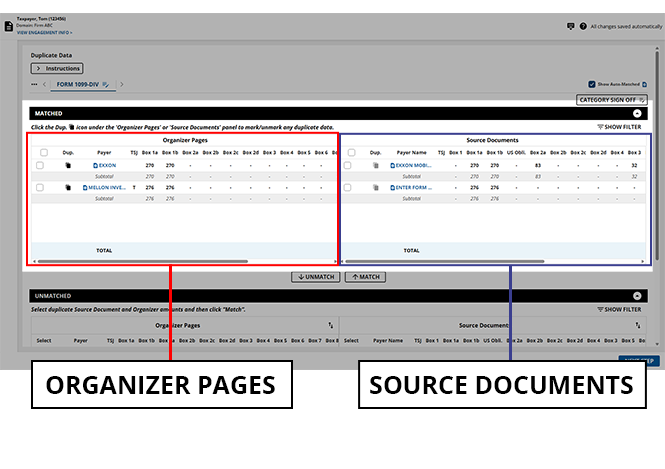Screen dimensions: 665x469
Task: Click the info icon beside Show Auto-Matched
Action: pyautogui.click(x=645, y=84)
